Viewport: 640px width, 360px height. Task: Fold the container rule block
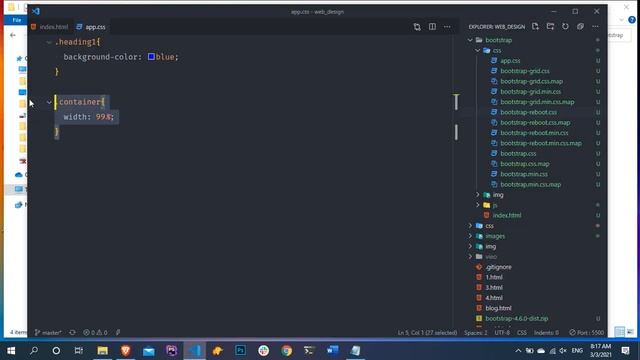(49, 102)
